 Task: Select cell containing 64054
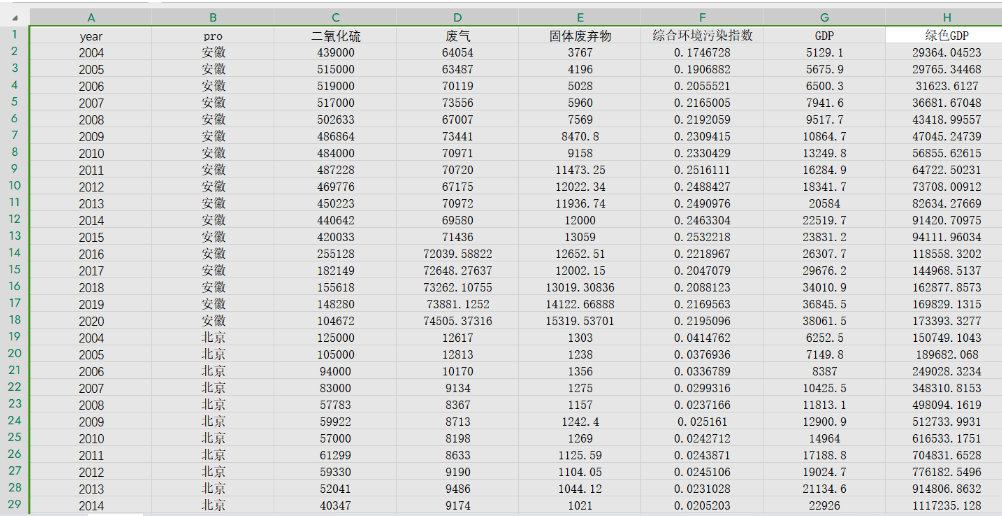coord(458,52)
